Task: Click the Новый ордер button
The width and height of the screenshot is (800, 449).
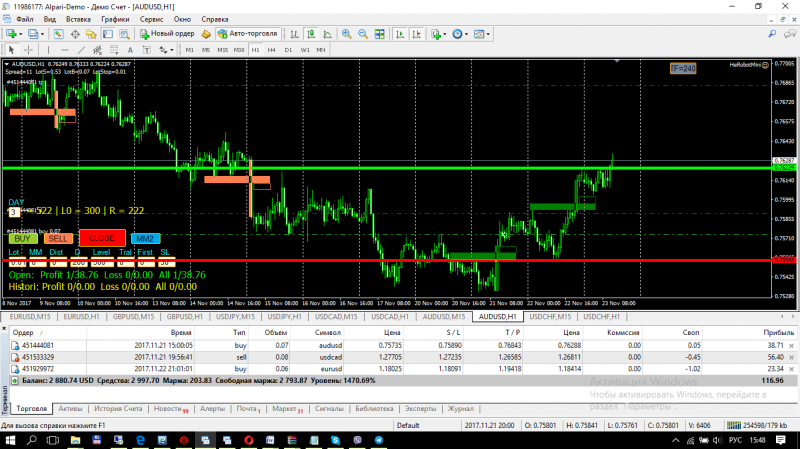Action: (167, 33)
